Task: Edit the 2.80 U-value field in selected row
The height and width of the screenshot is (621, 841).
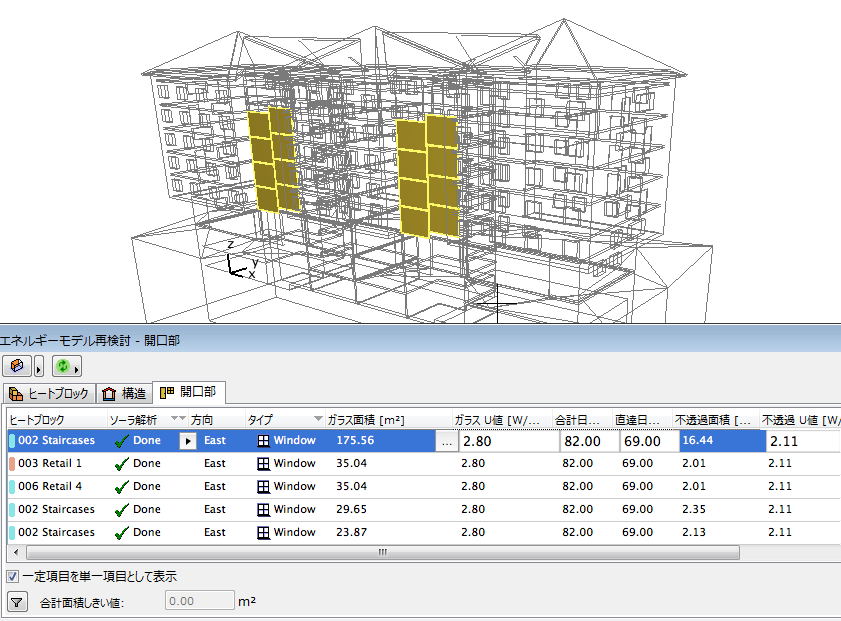Action: (x=508, y=441)
